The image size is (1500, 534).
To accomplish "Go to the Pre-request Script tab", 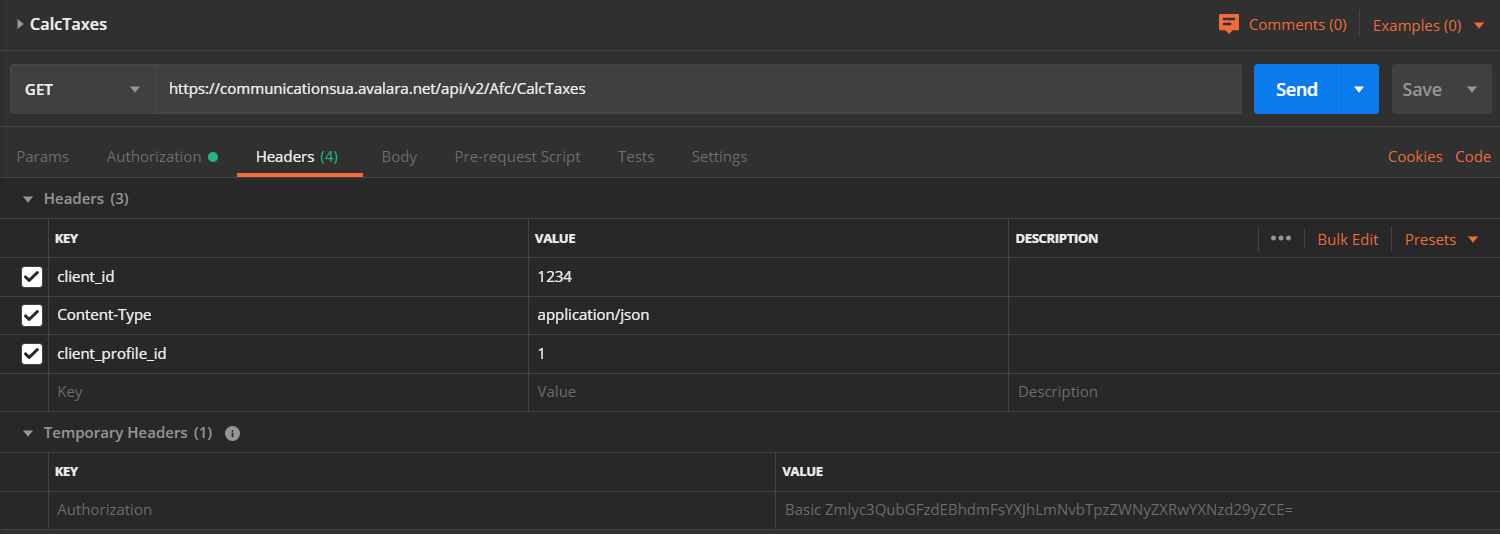I will point(517,156).
